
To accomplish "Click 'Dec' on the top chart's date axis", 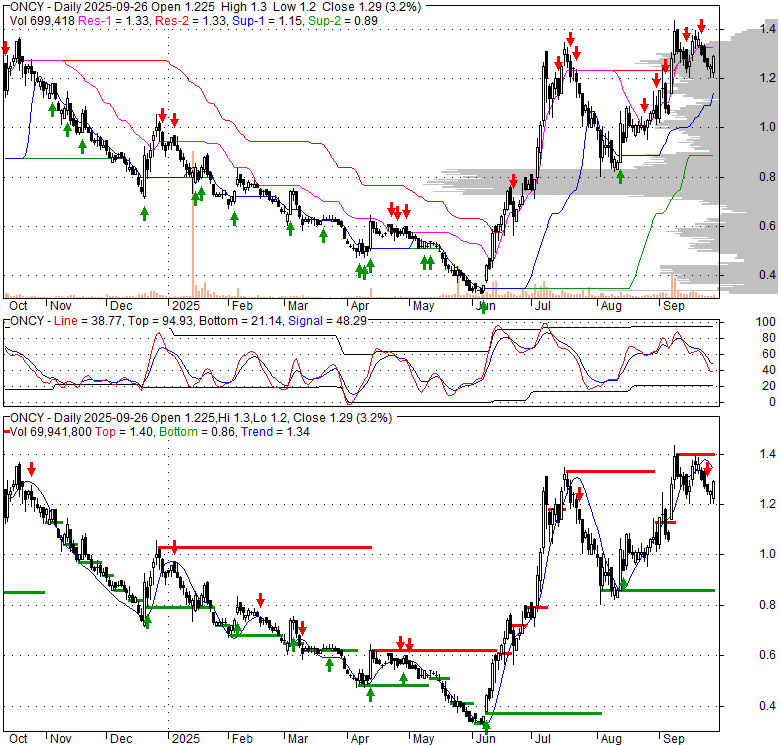I will coord(121,306).
